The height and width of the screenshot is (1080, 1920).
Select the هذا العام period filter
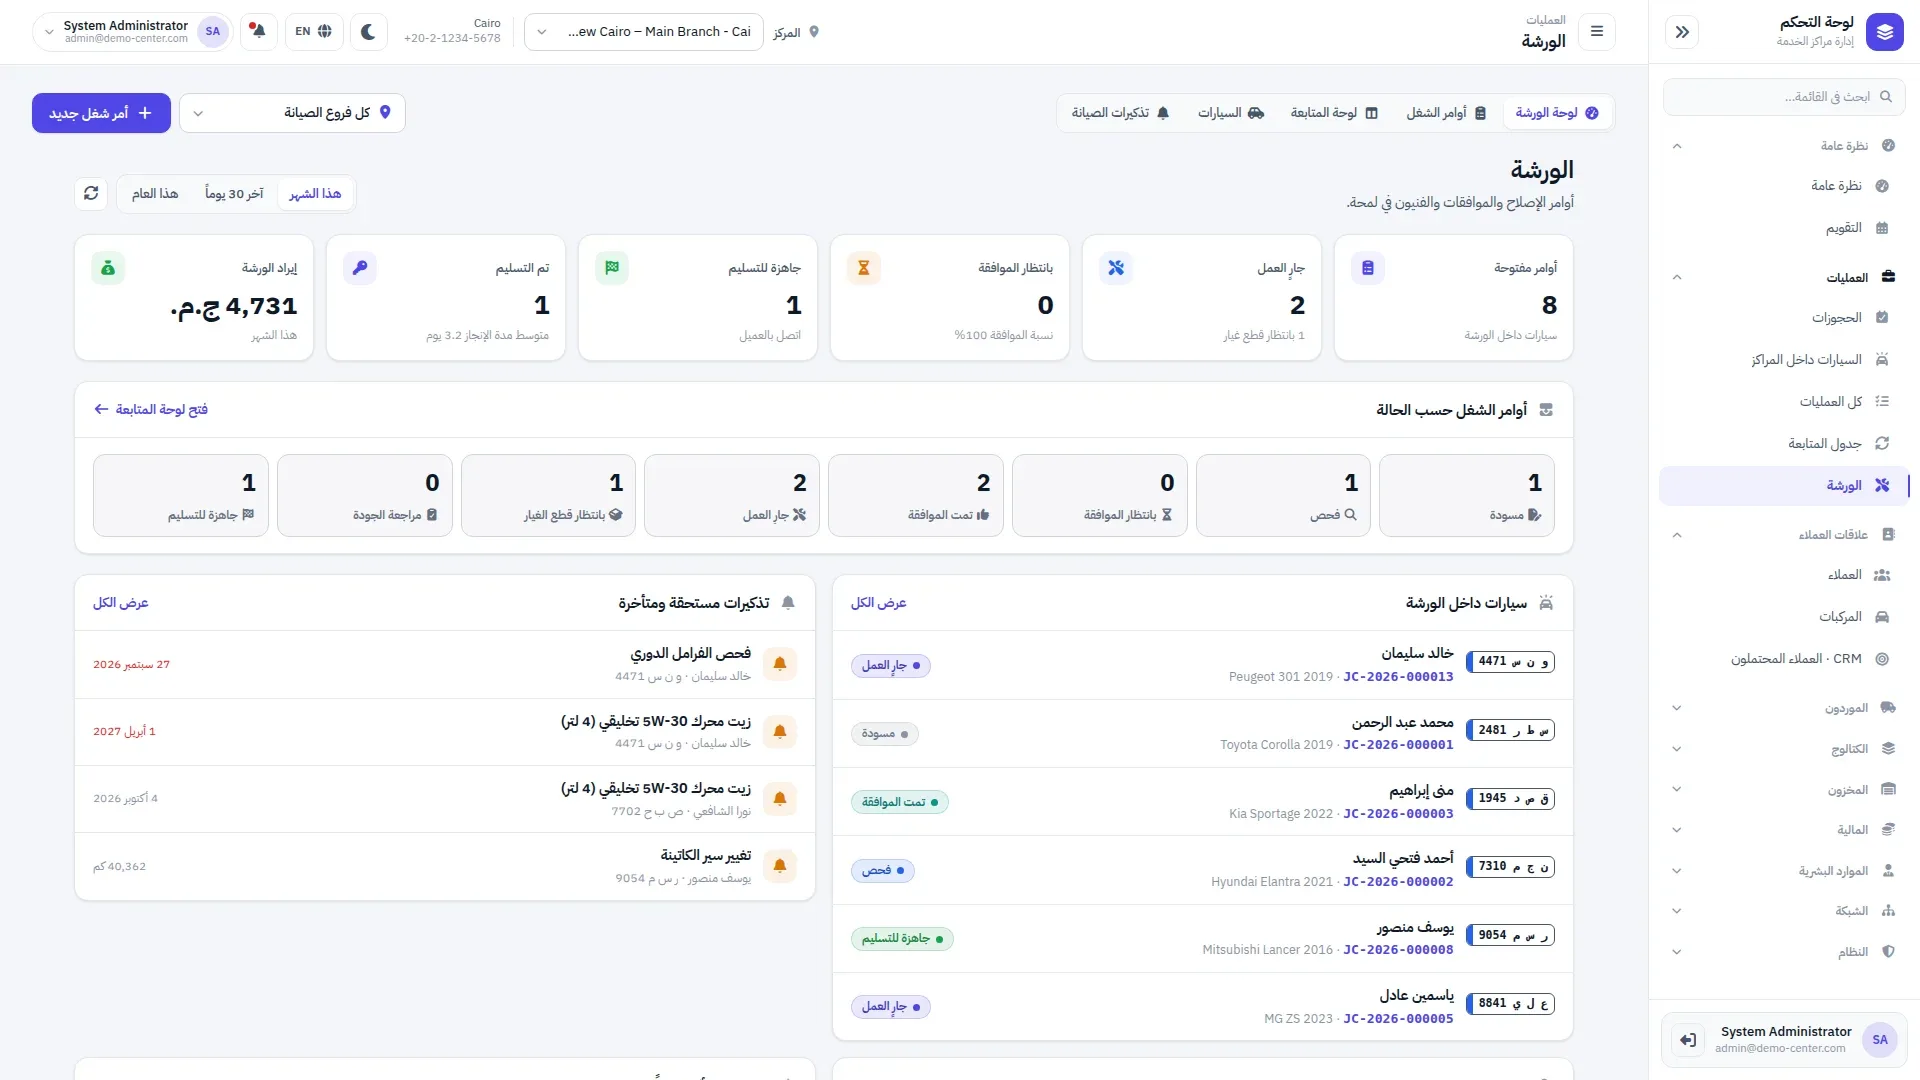pyautogui.click(x=155, y=194)
